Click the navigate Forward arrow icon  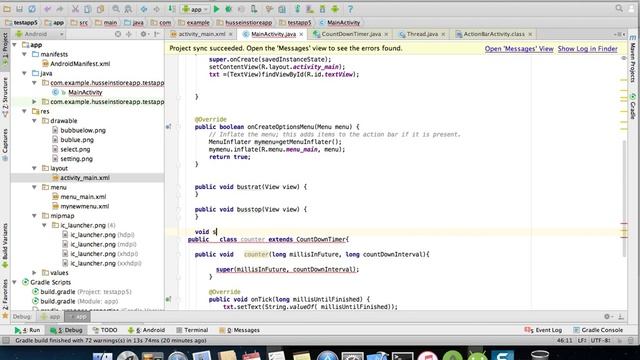156,9
